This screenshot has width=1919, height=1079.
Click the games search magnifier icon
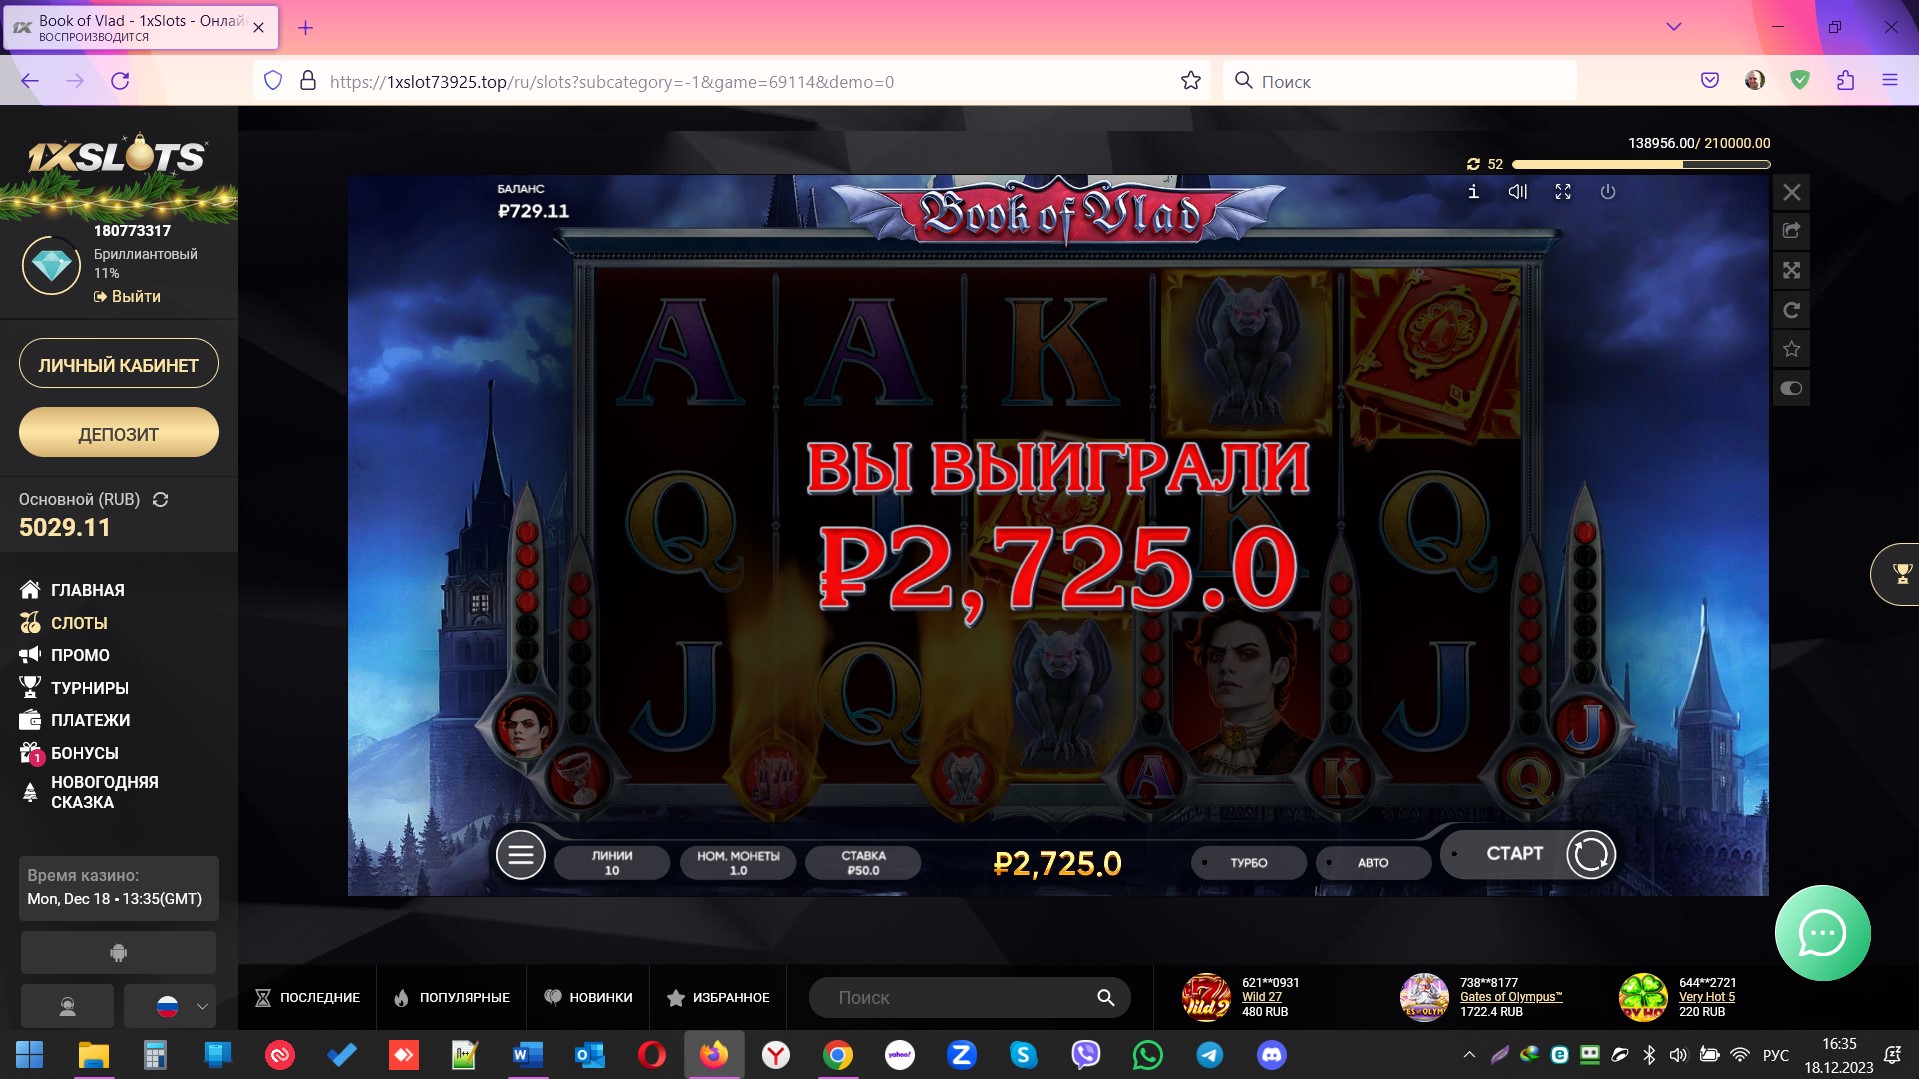1105,997
